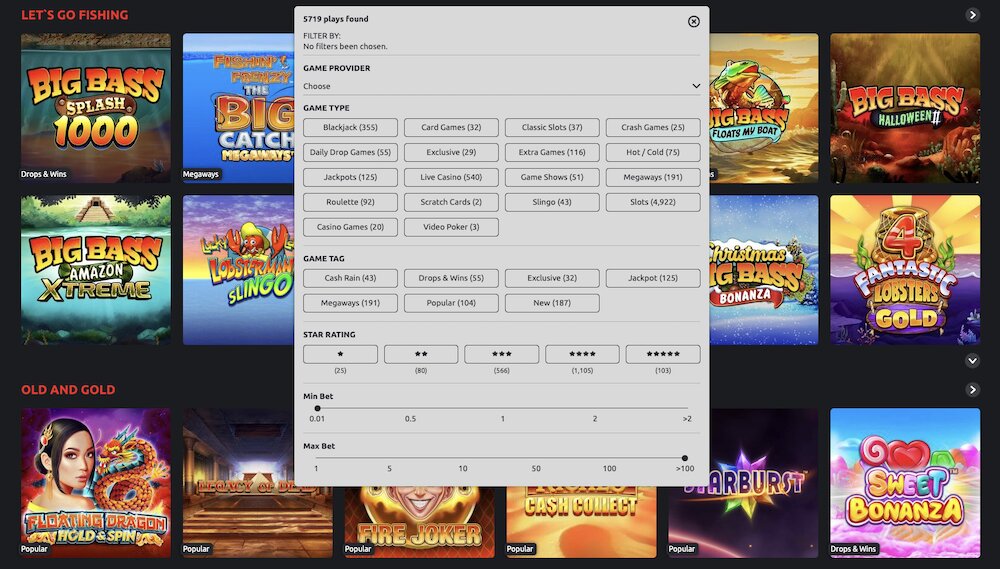Click Popular badge on Starburst tile

click(682, 549)
